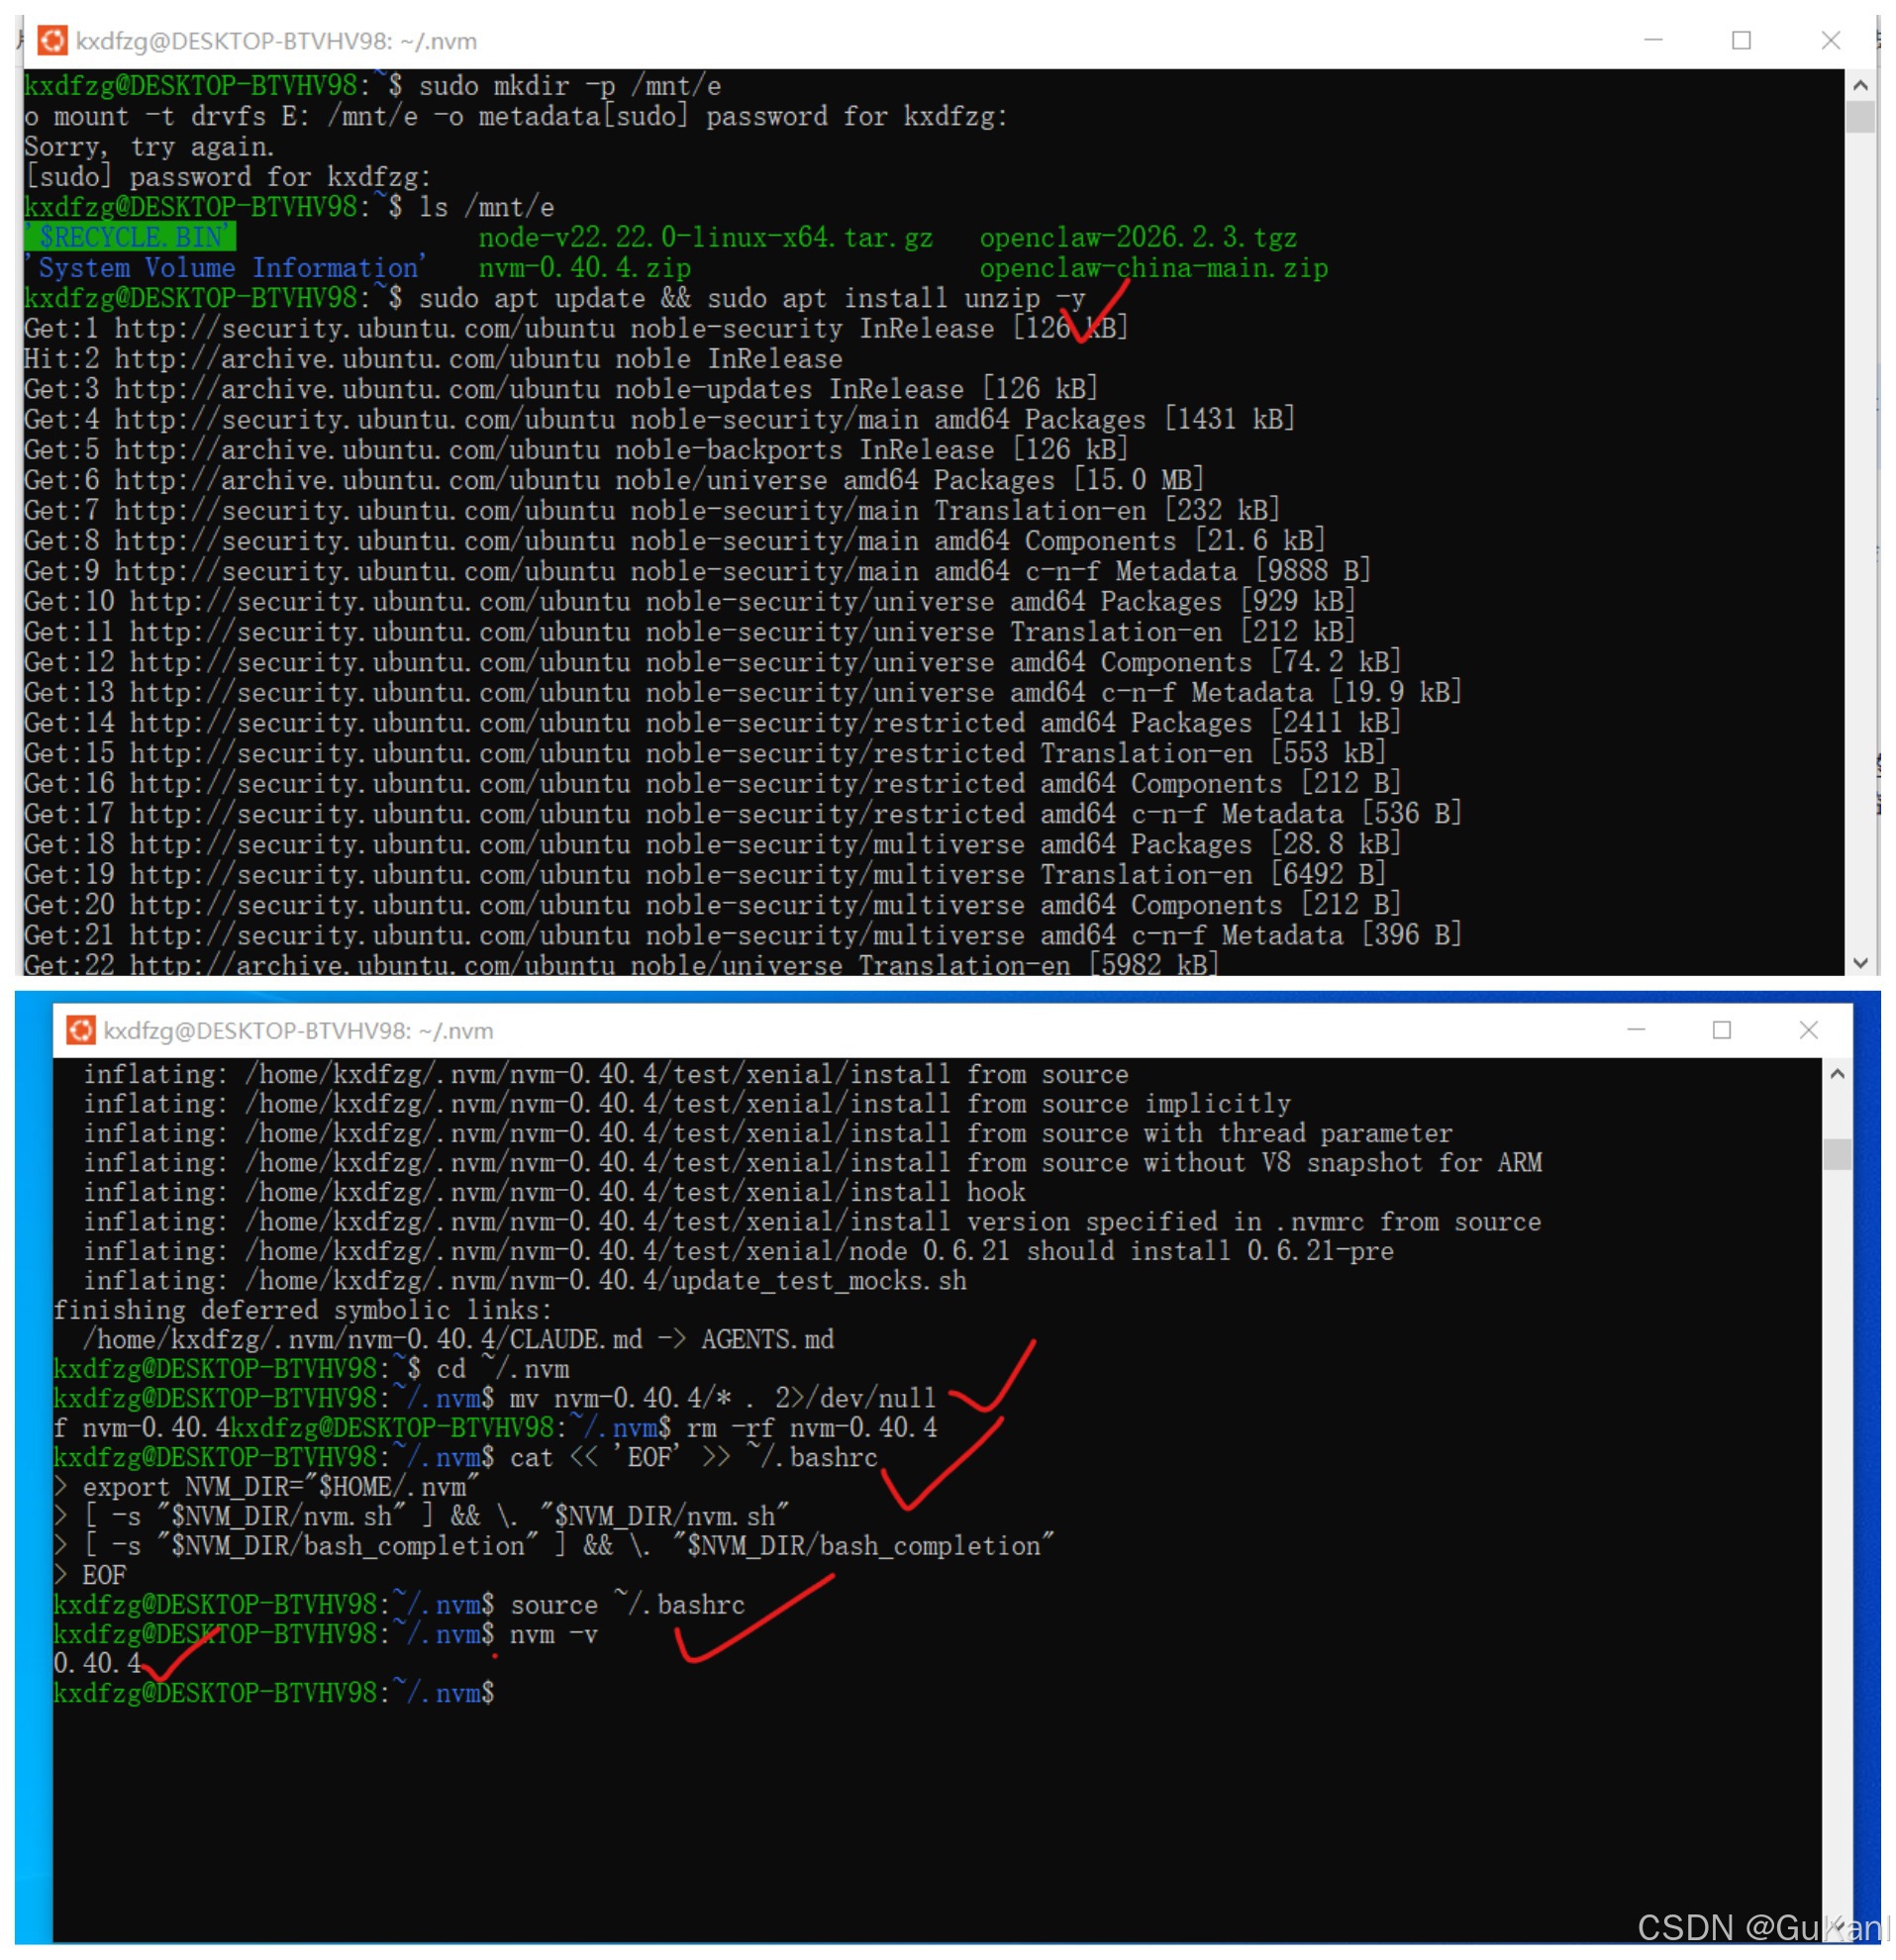Click the bottom terminal window title text

299,1031
